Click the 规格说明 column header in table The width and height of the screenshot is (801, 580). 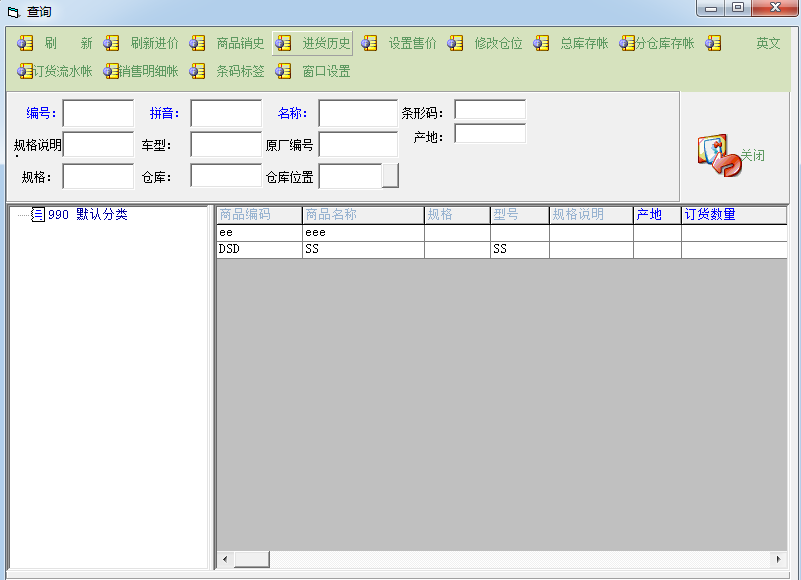click(x=592, y=215)
